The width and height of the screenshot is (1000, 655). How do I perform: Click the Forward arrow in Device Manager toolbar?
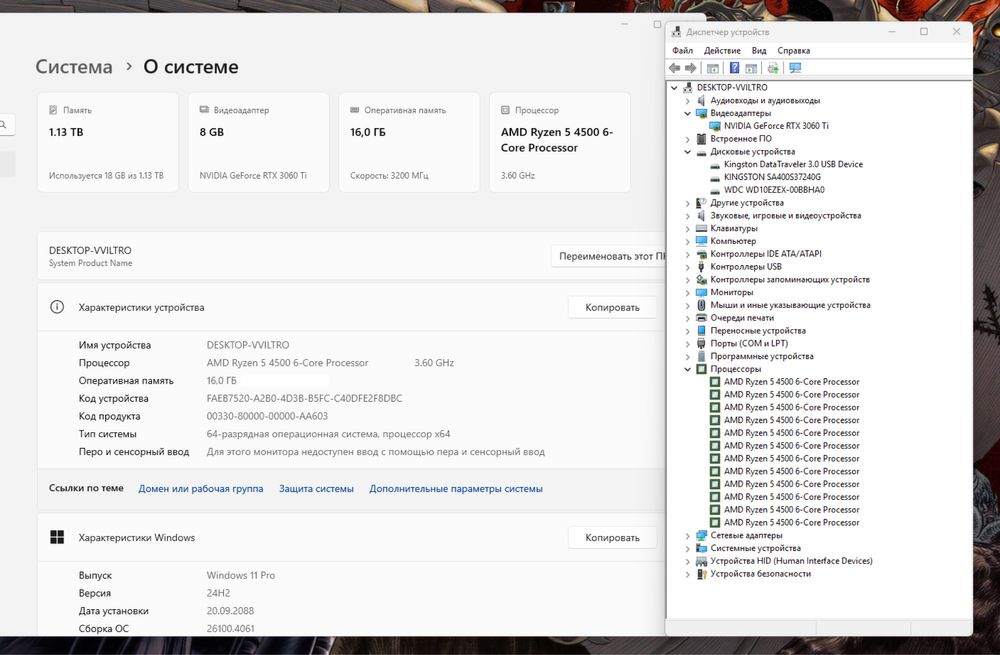click(690, 68)
